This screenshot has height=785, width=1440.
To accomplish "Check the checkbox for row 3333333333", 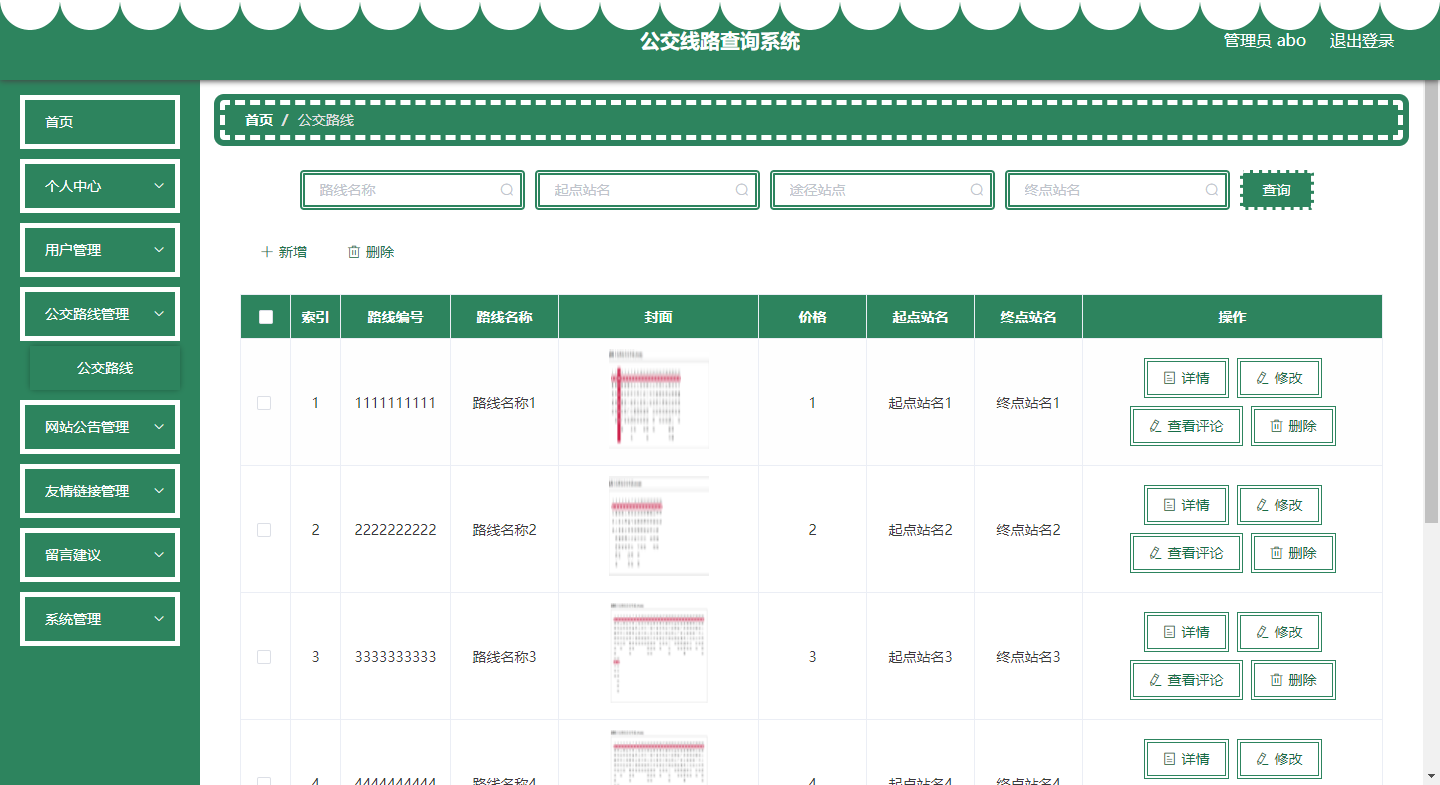I will pyautogui.click(x=264, y=657).
